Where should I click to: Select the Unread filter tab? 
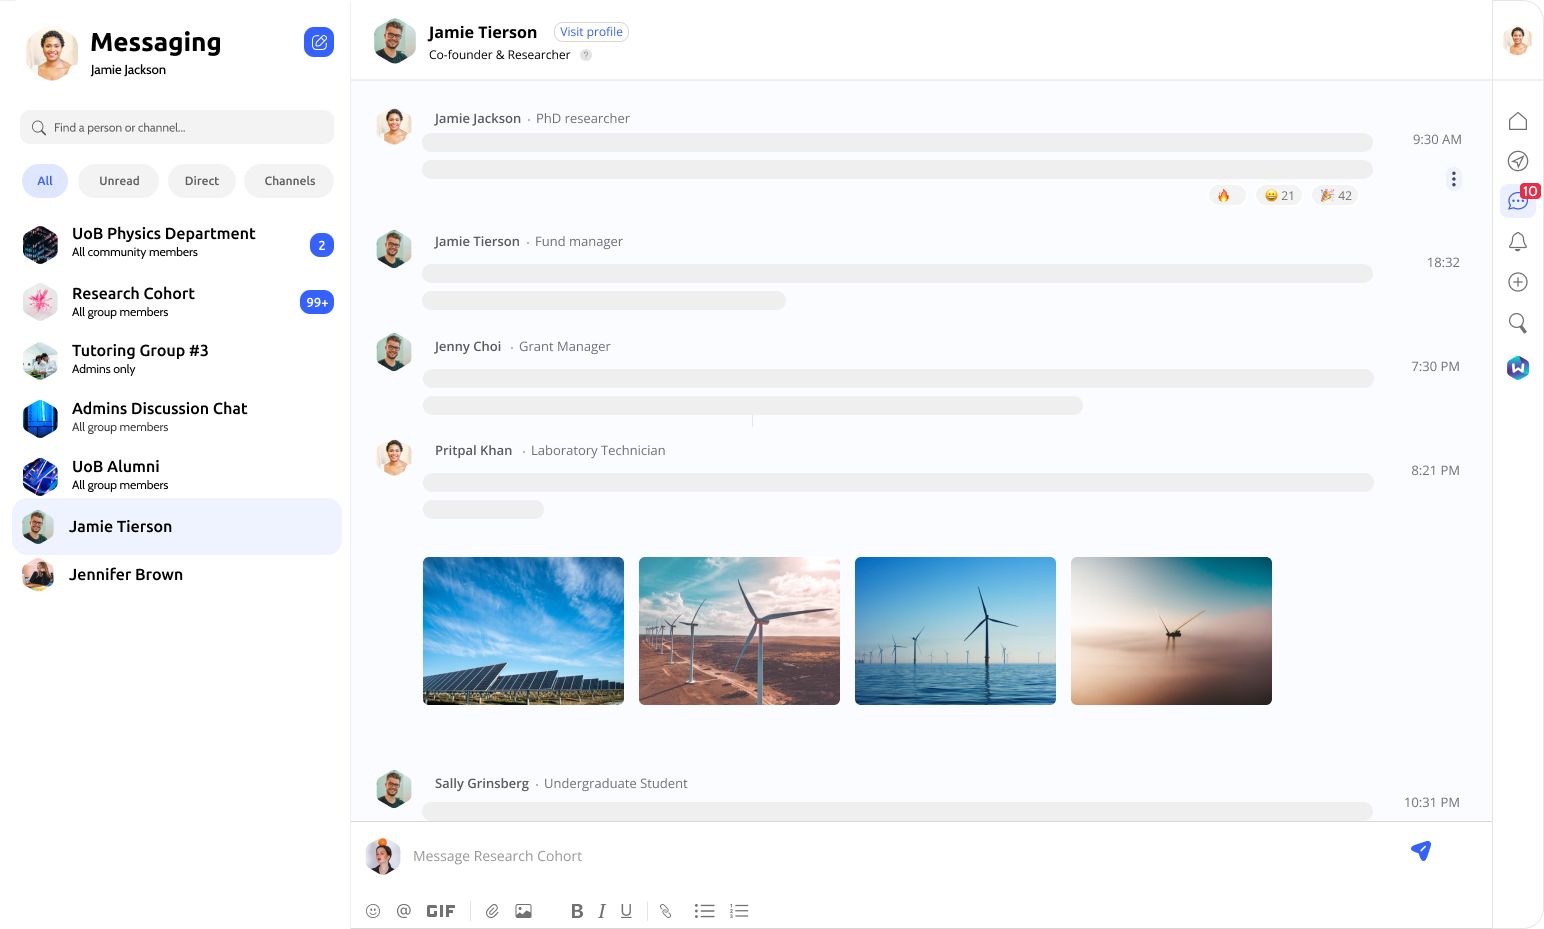[x=119, y=181]
